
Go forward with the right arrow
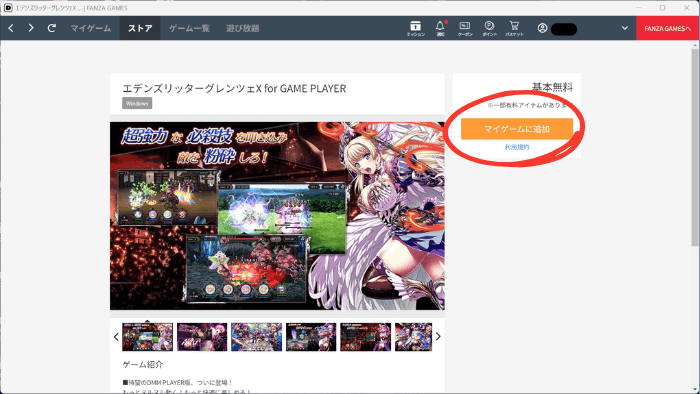point(31,28)
